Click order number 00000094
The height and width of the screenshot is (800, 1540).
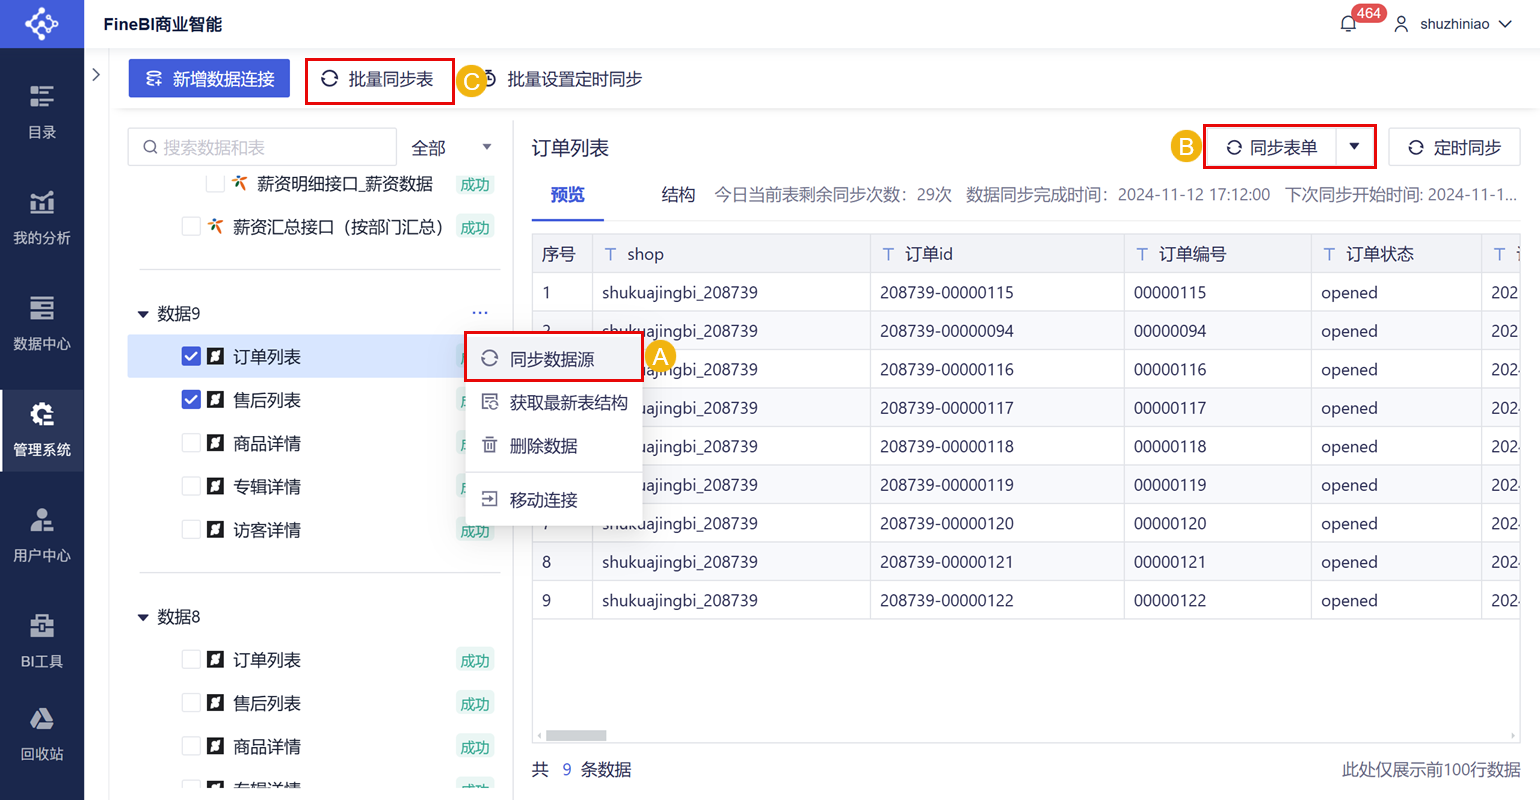pyautogui.click(x=1170, y=331)
